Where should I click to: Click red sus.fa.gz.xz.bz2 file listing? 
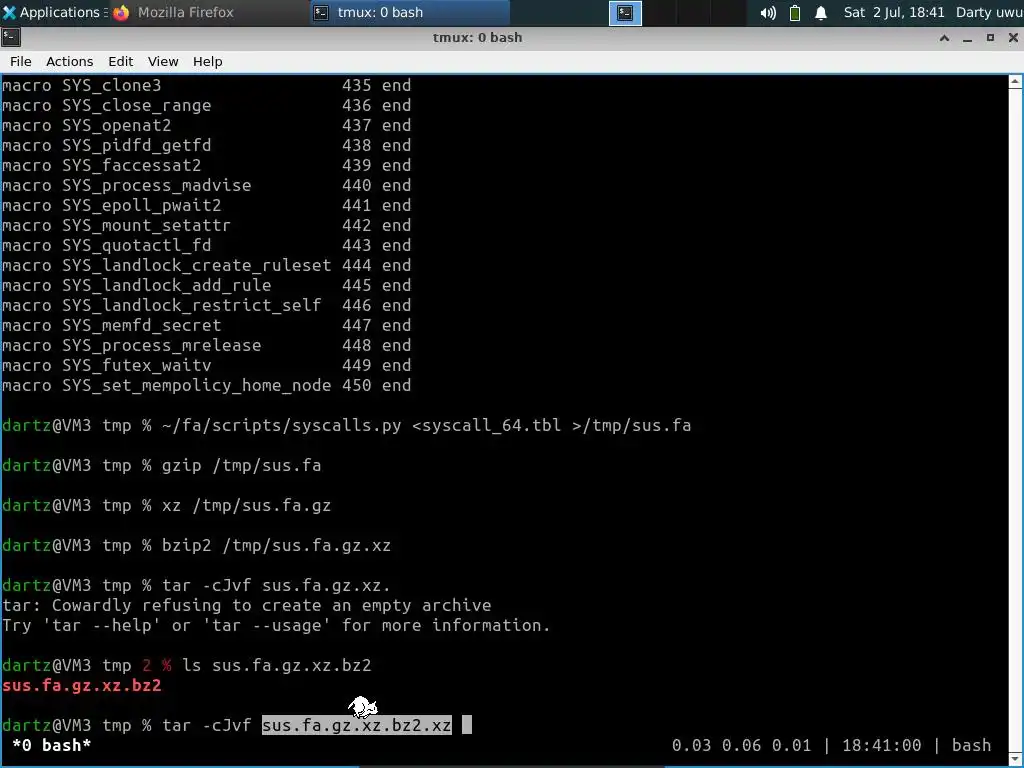click(x=82, y=686)
